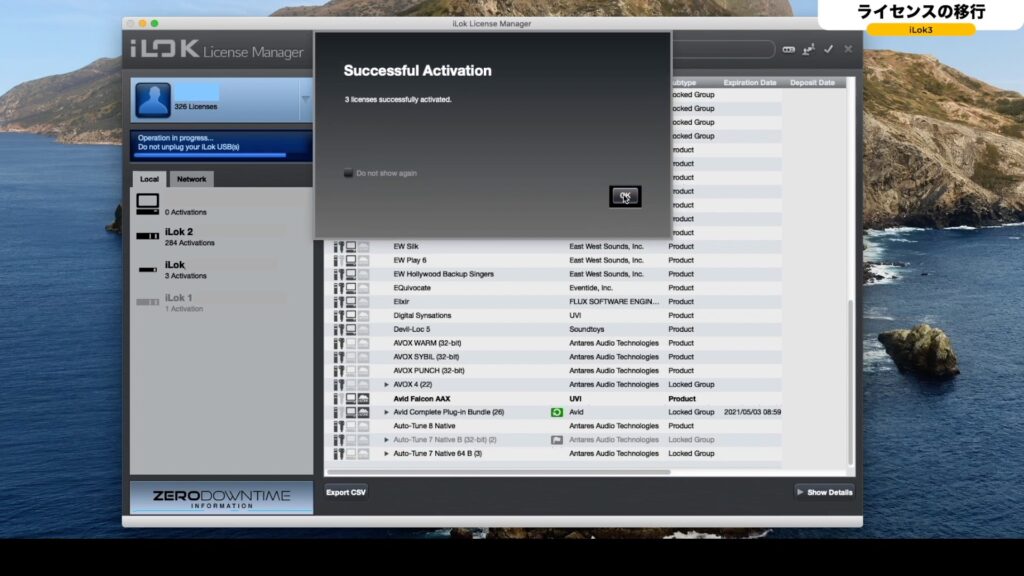Click the computer icon in the EW Silk row

351,246
